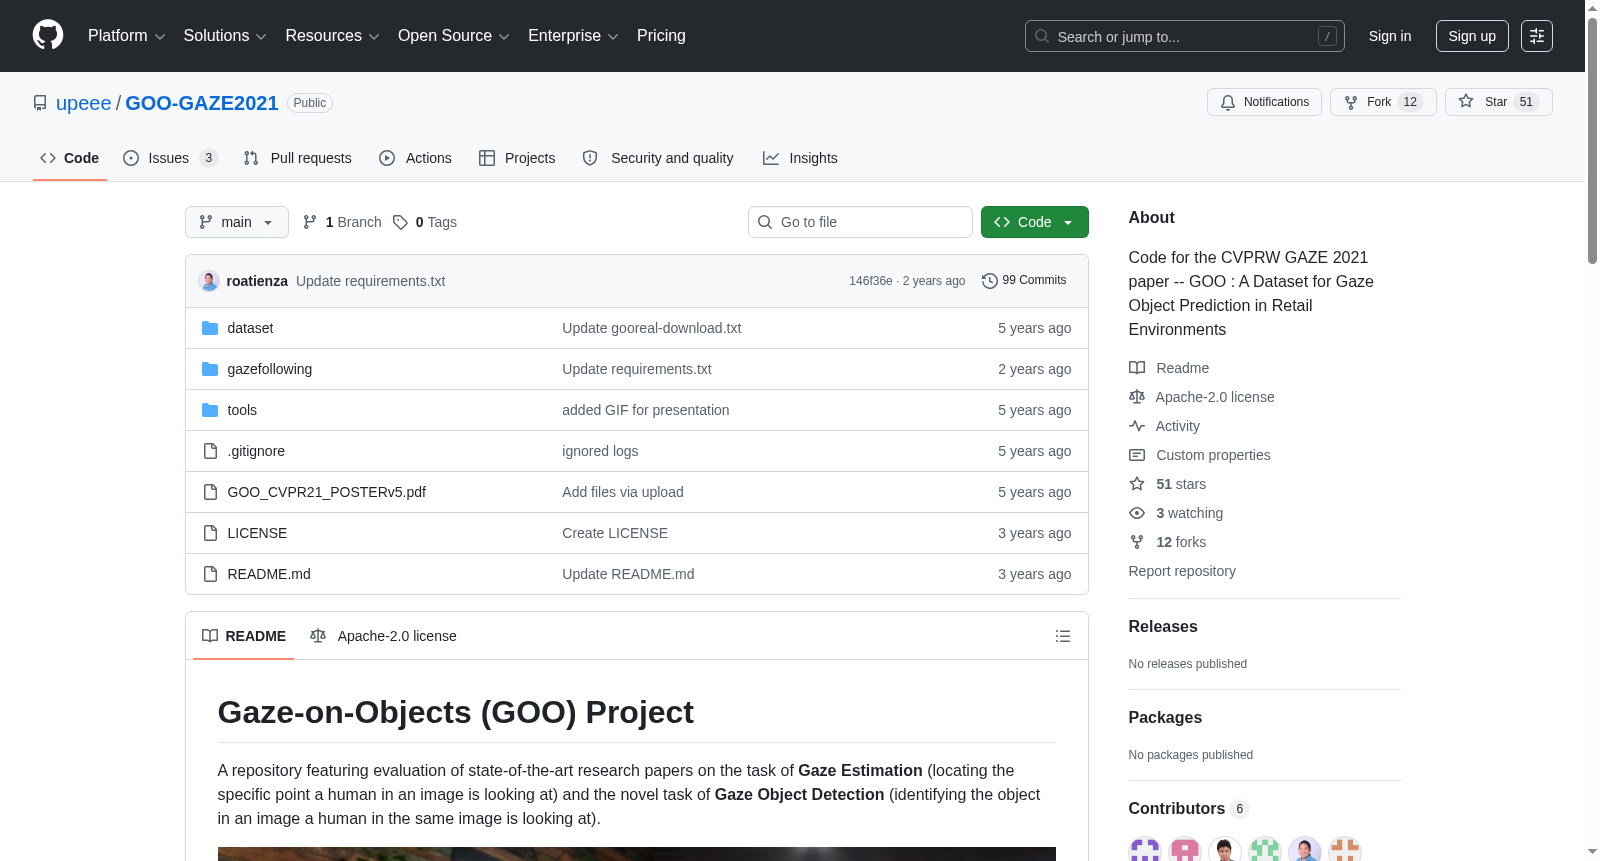This screenshot has width=1600, height=861.
Task: Click the pulse icon next to Activity
Action: tap(1137, 426)
